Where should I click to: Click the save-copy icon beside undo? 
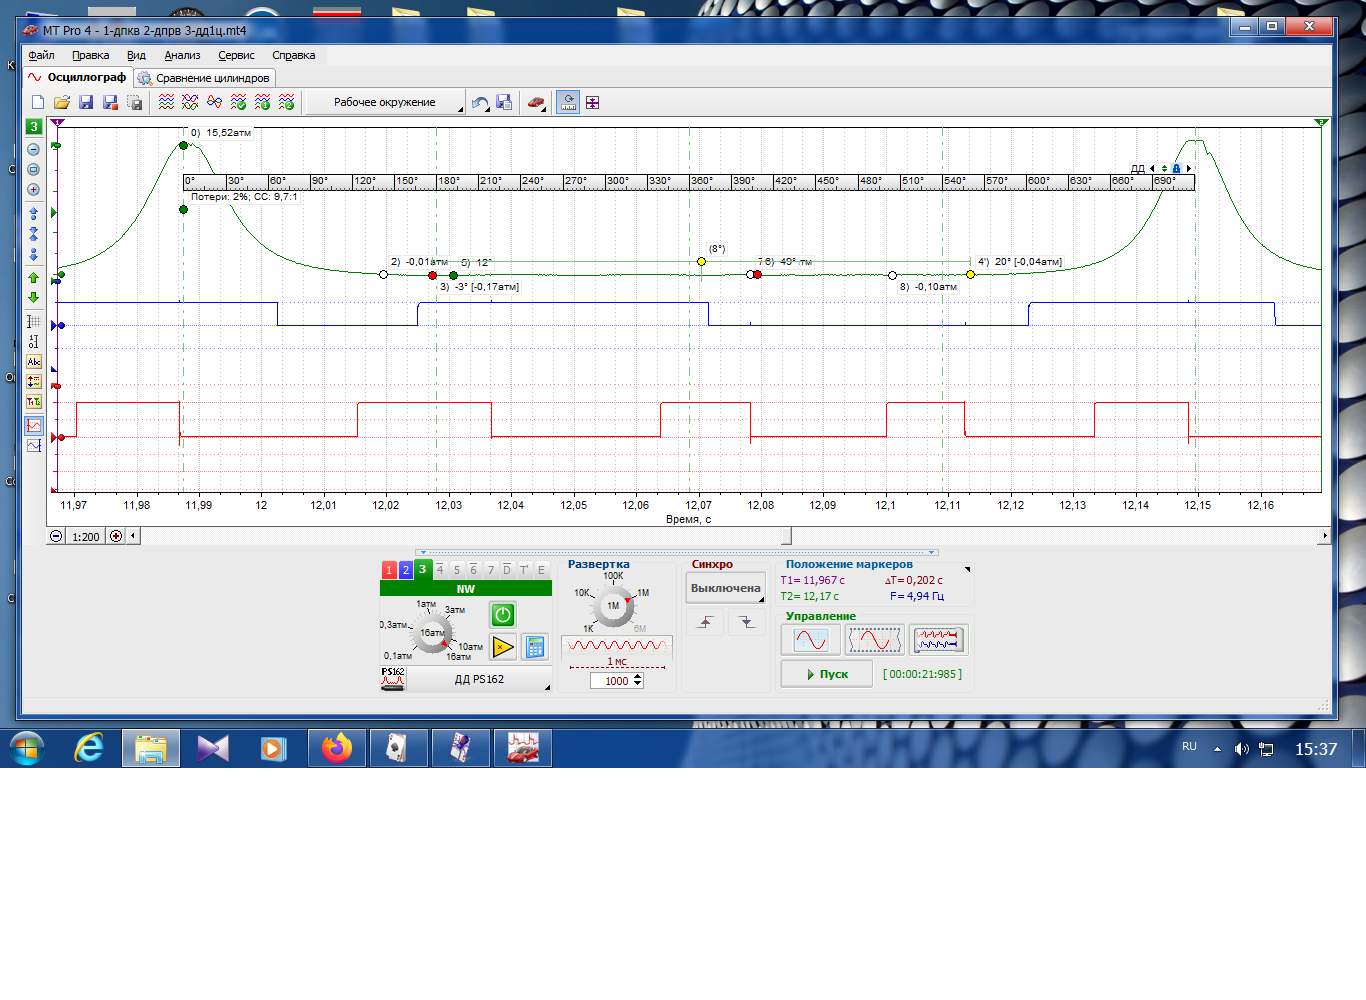tap(504, 102)
